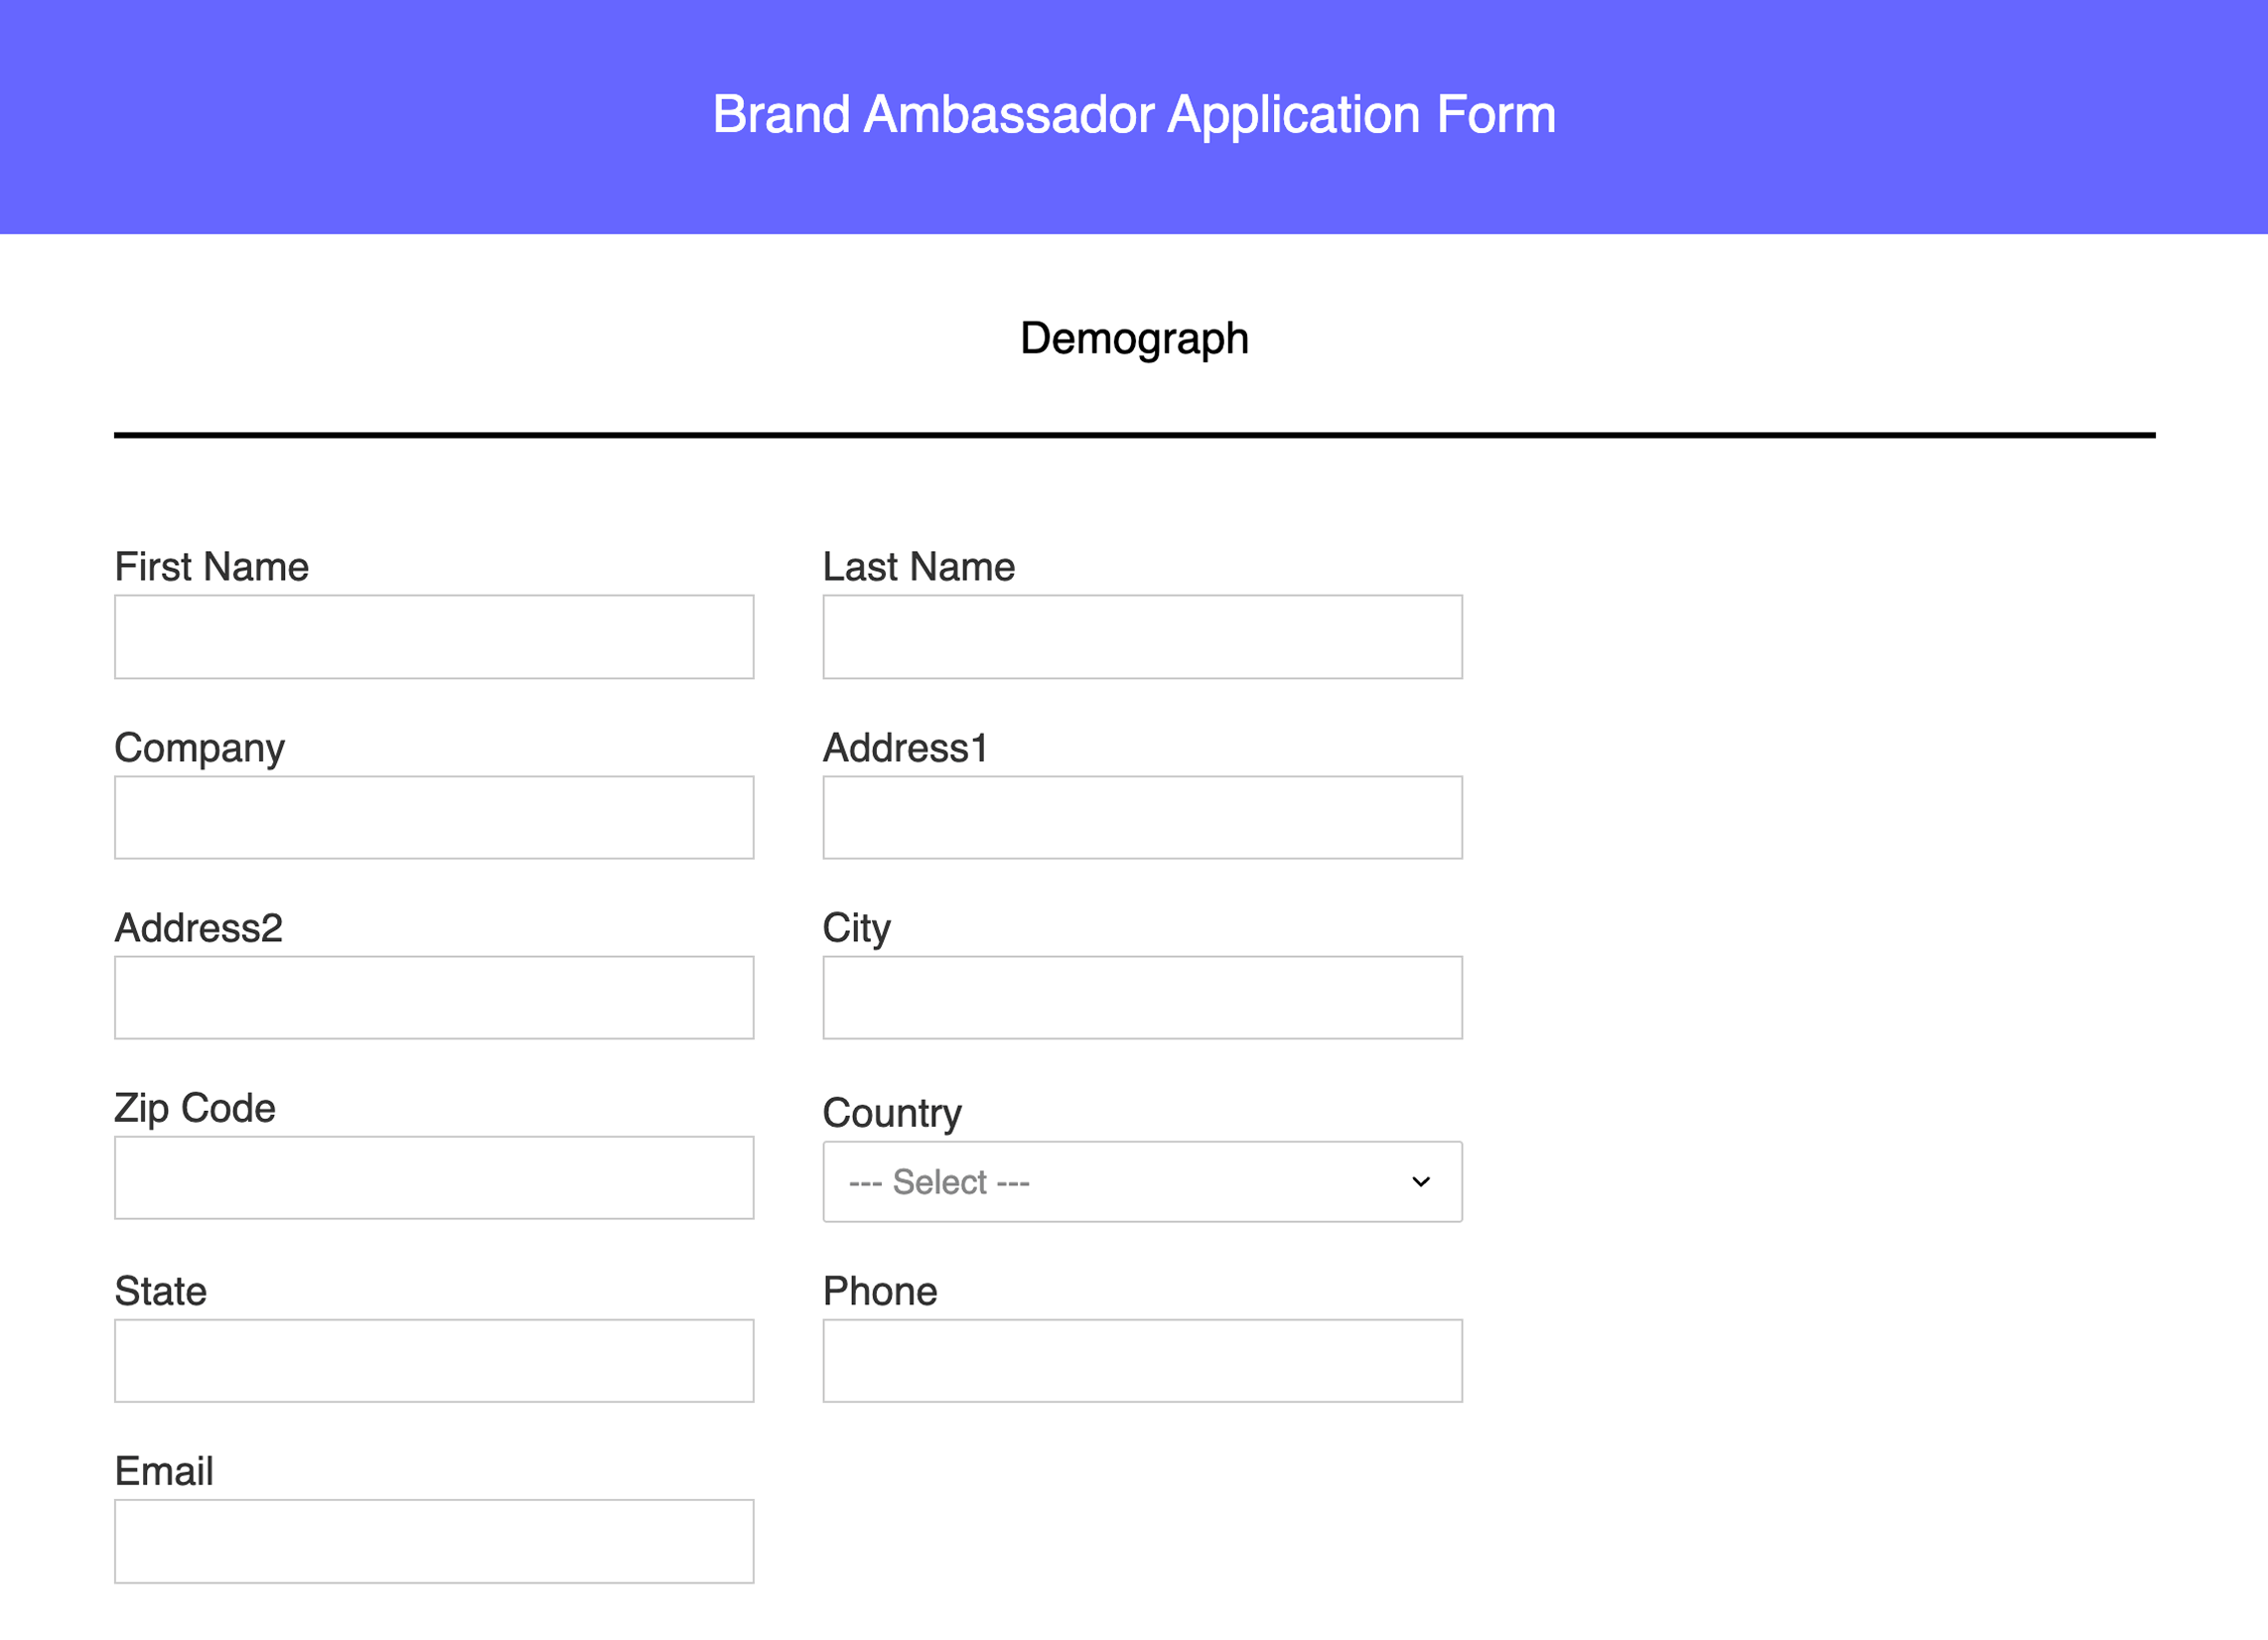The width and height of the screenshot is (2268, 1640).
Task: Click inside the Email field
Action: (x=433, y=1540)
